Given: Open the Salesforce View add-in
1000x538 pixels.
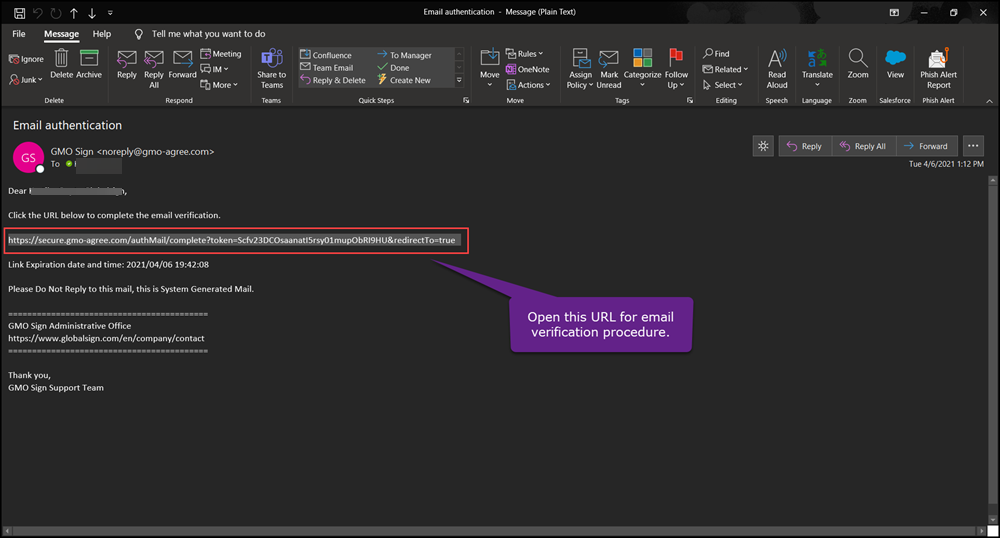Looking at the screenshot, I should tap(895, 64).
